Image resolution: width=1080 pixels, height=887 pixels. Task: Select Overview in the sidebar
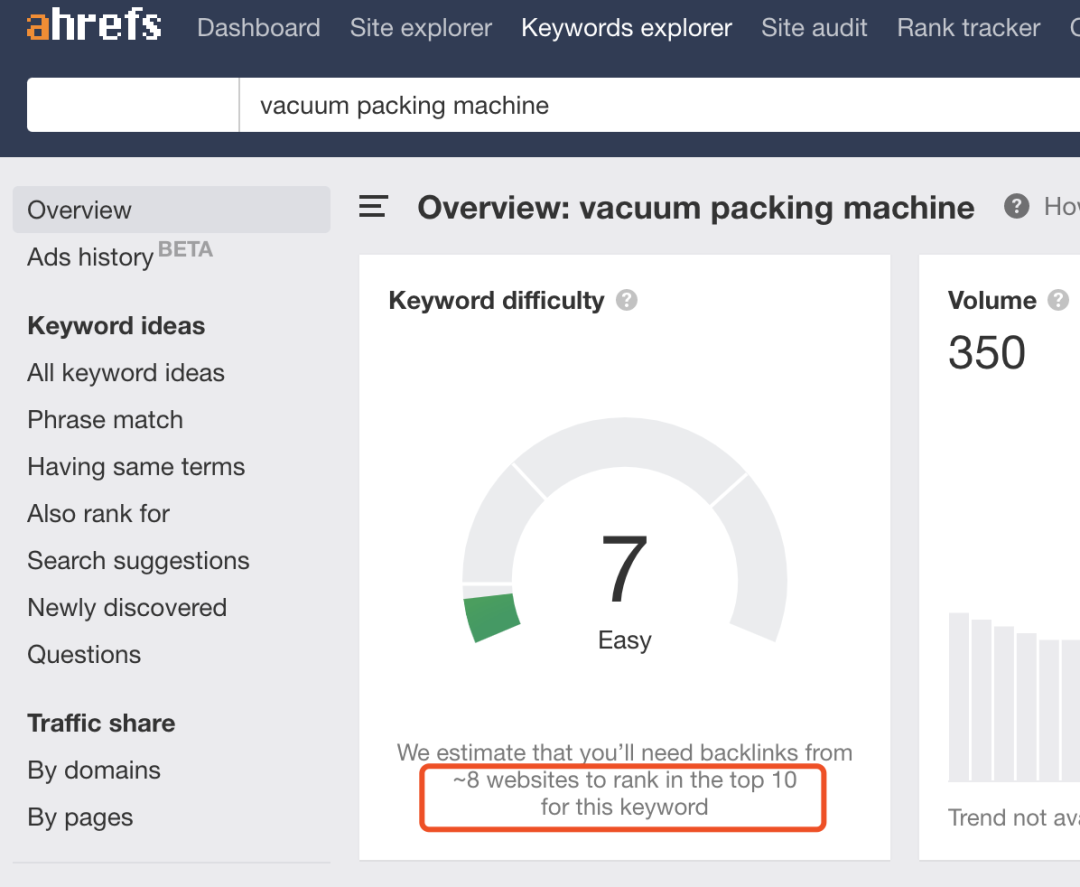point(80,210)
